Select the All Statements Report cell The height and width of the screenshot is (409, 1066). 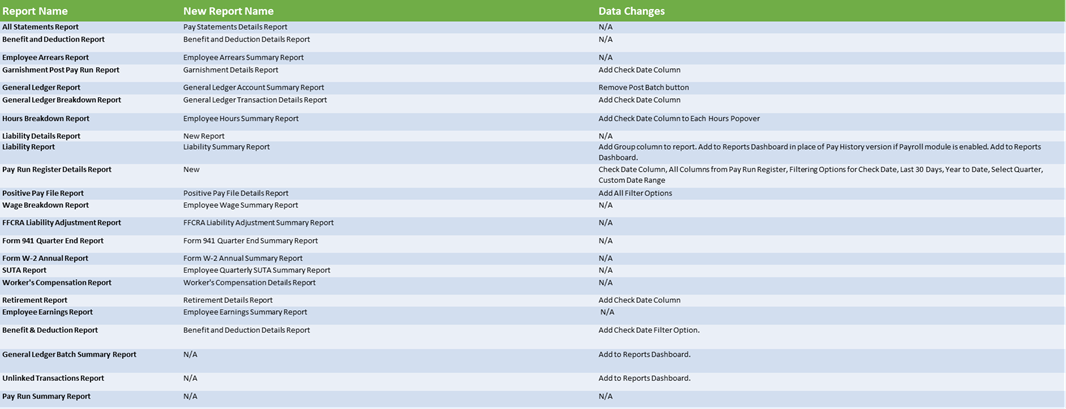tap(41, 27)
